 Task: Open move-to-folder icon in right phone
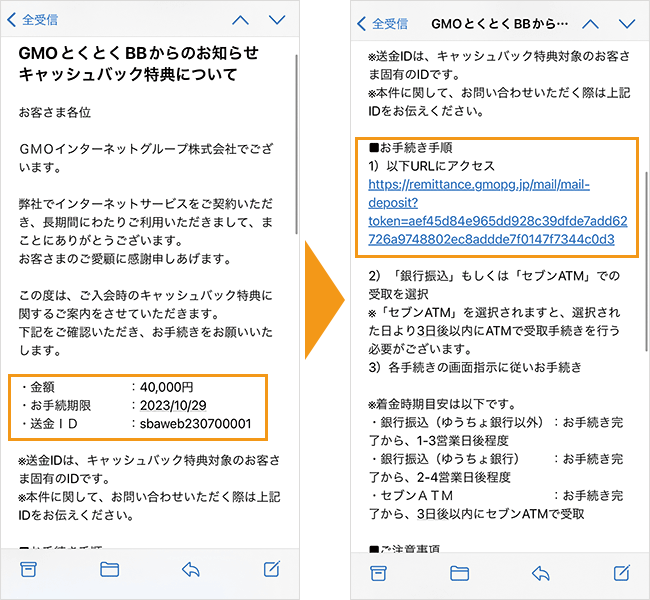coord(460,573)
